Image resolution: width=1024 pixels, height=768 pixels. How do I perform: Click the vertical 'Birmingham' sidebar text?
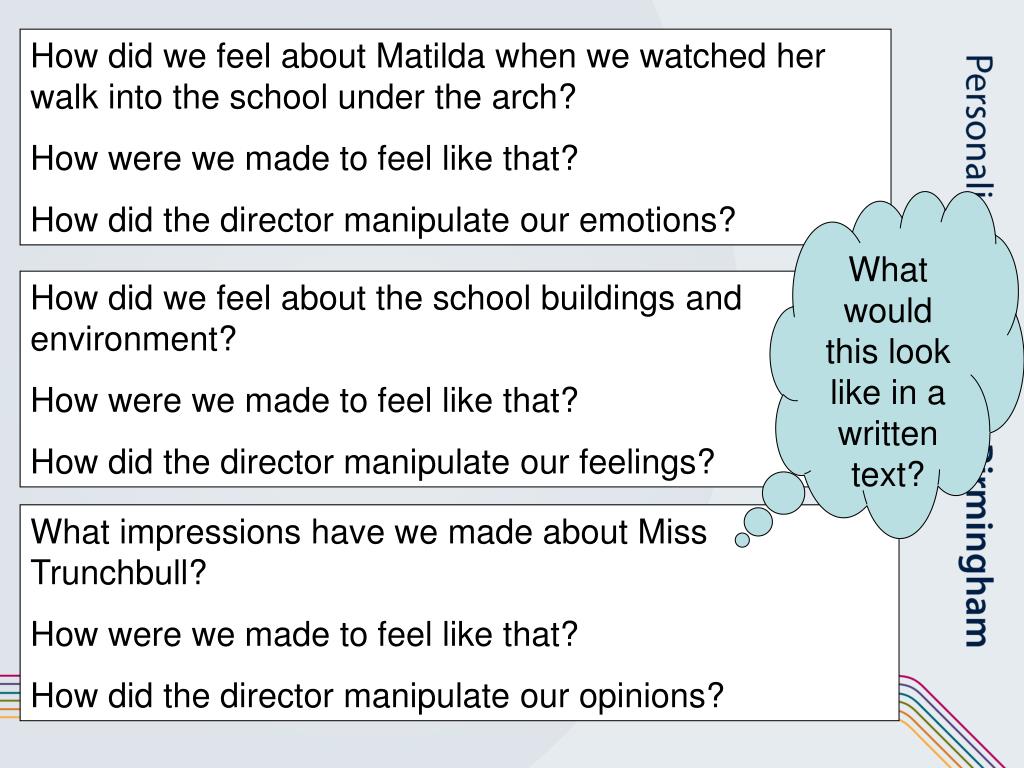(979, 547)
